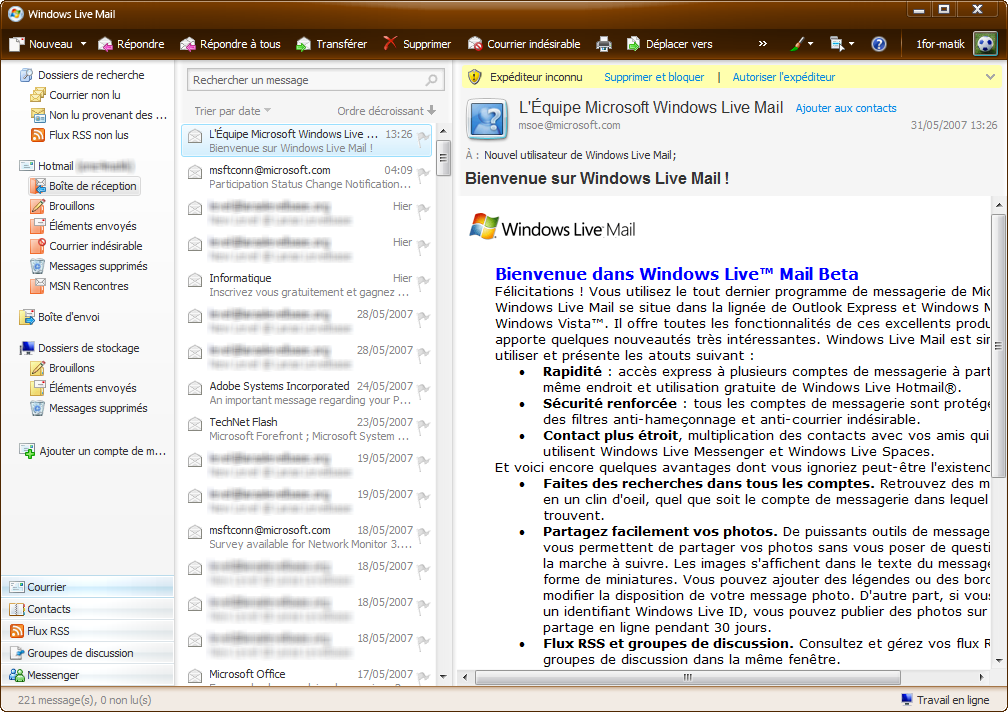Select the Brouillons folder under Hotmail
The image size is (1008, 712).
72,206
